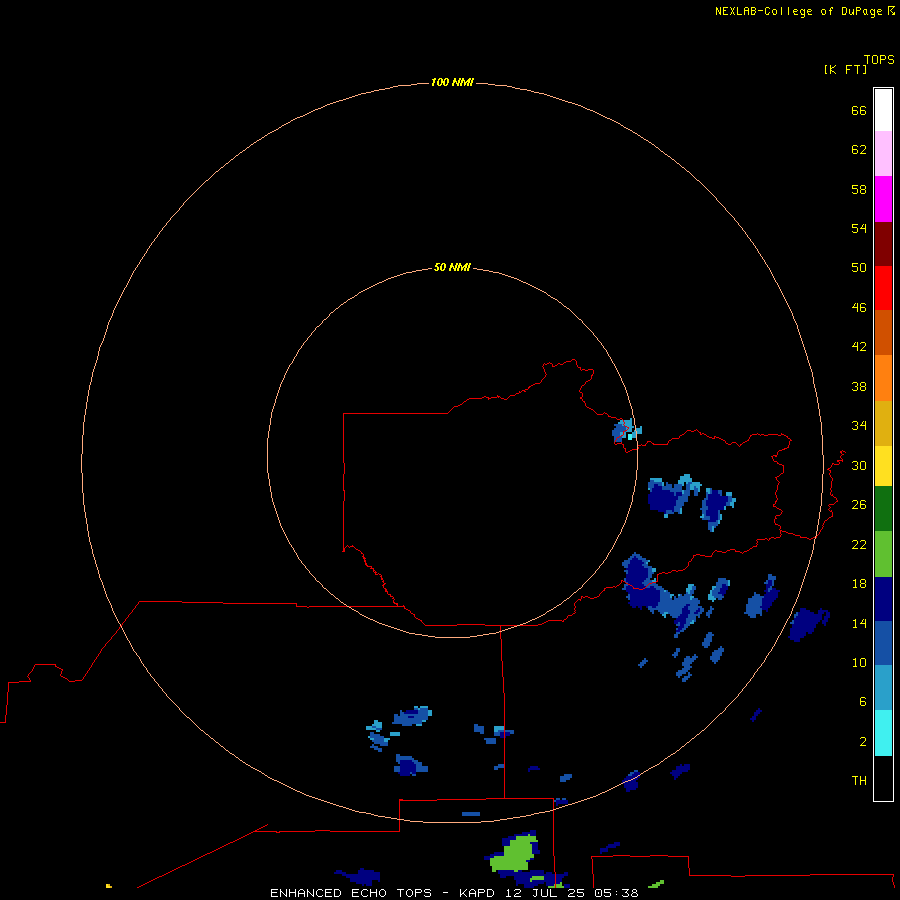
Task: Click the white 66+ K FT legend swatch
Action: pyautogui.click(x=883, y=110)
